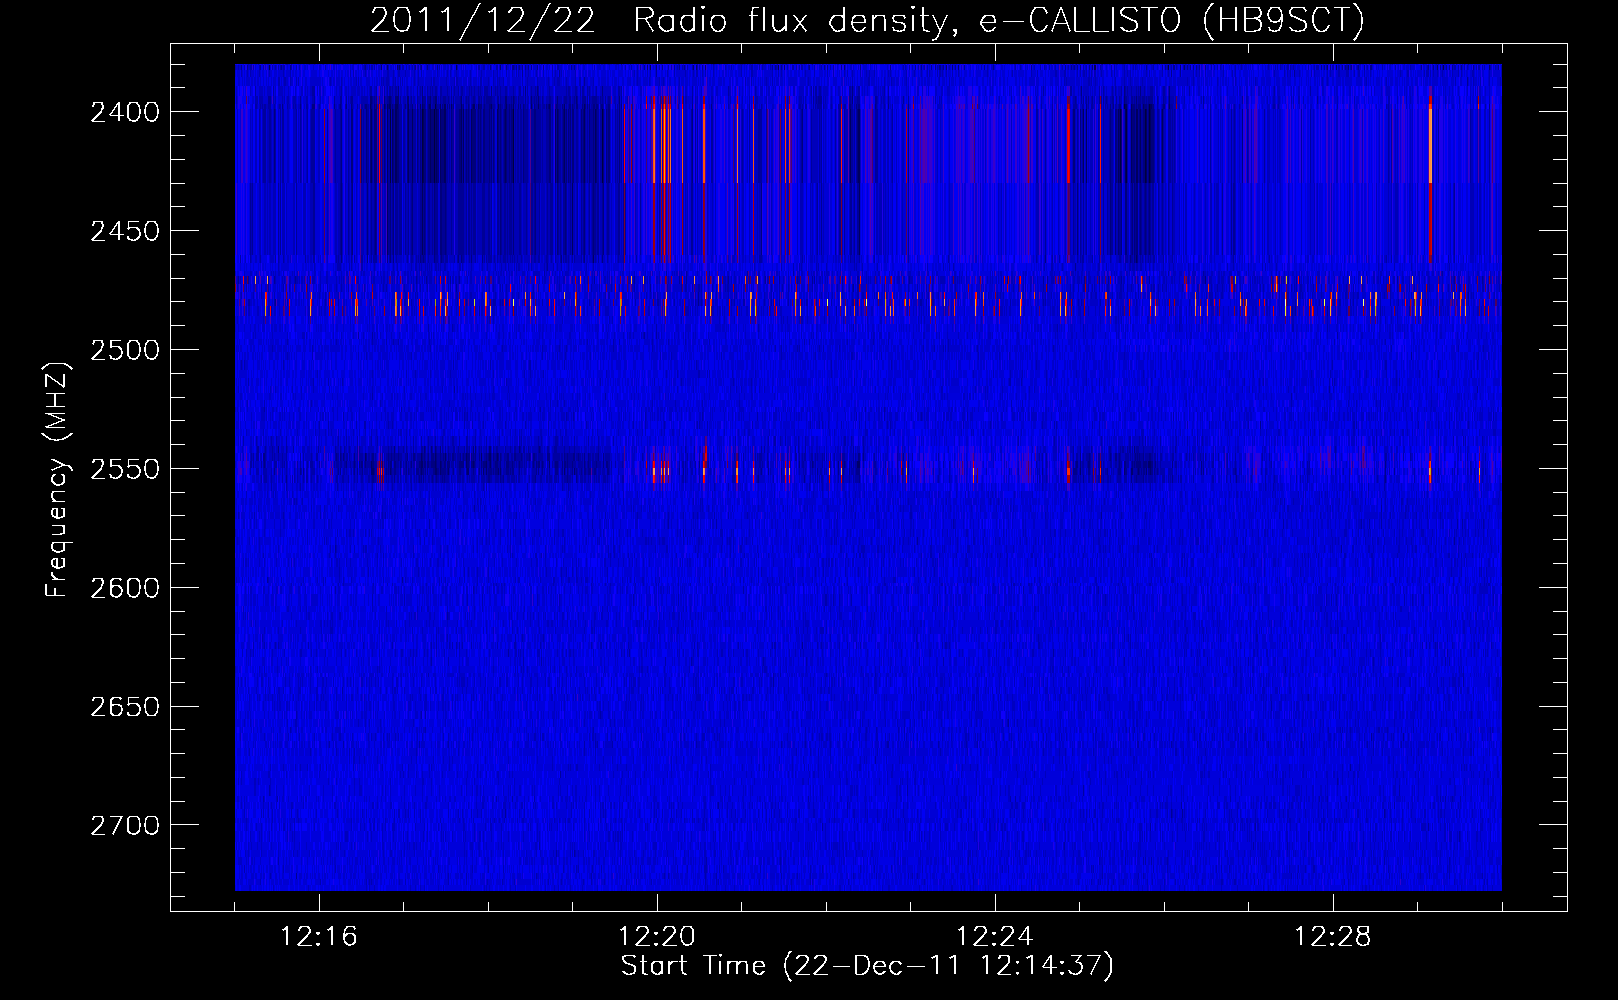The width and height of the screenshot is (1618, 1000).
Task: Click the 2500 frequency axis label
Action: click(x=125, y=350)
